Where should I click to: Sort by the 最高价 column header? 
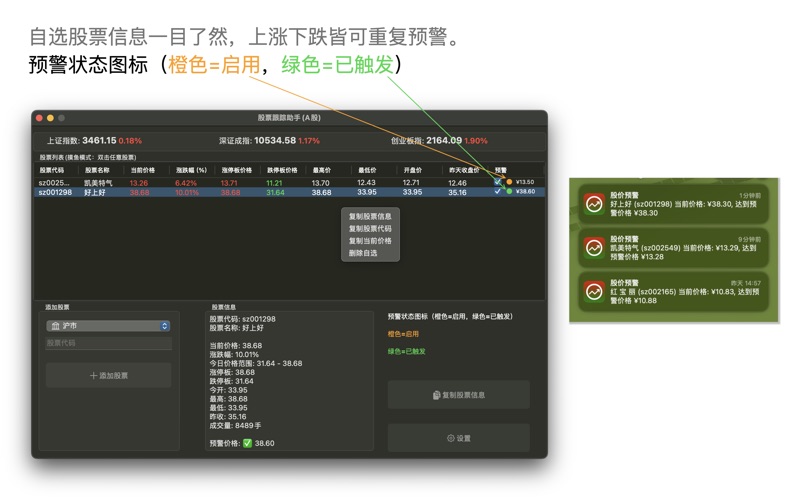tap(321, 170)
